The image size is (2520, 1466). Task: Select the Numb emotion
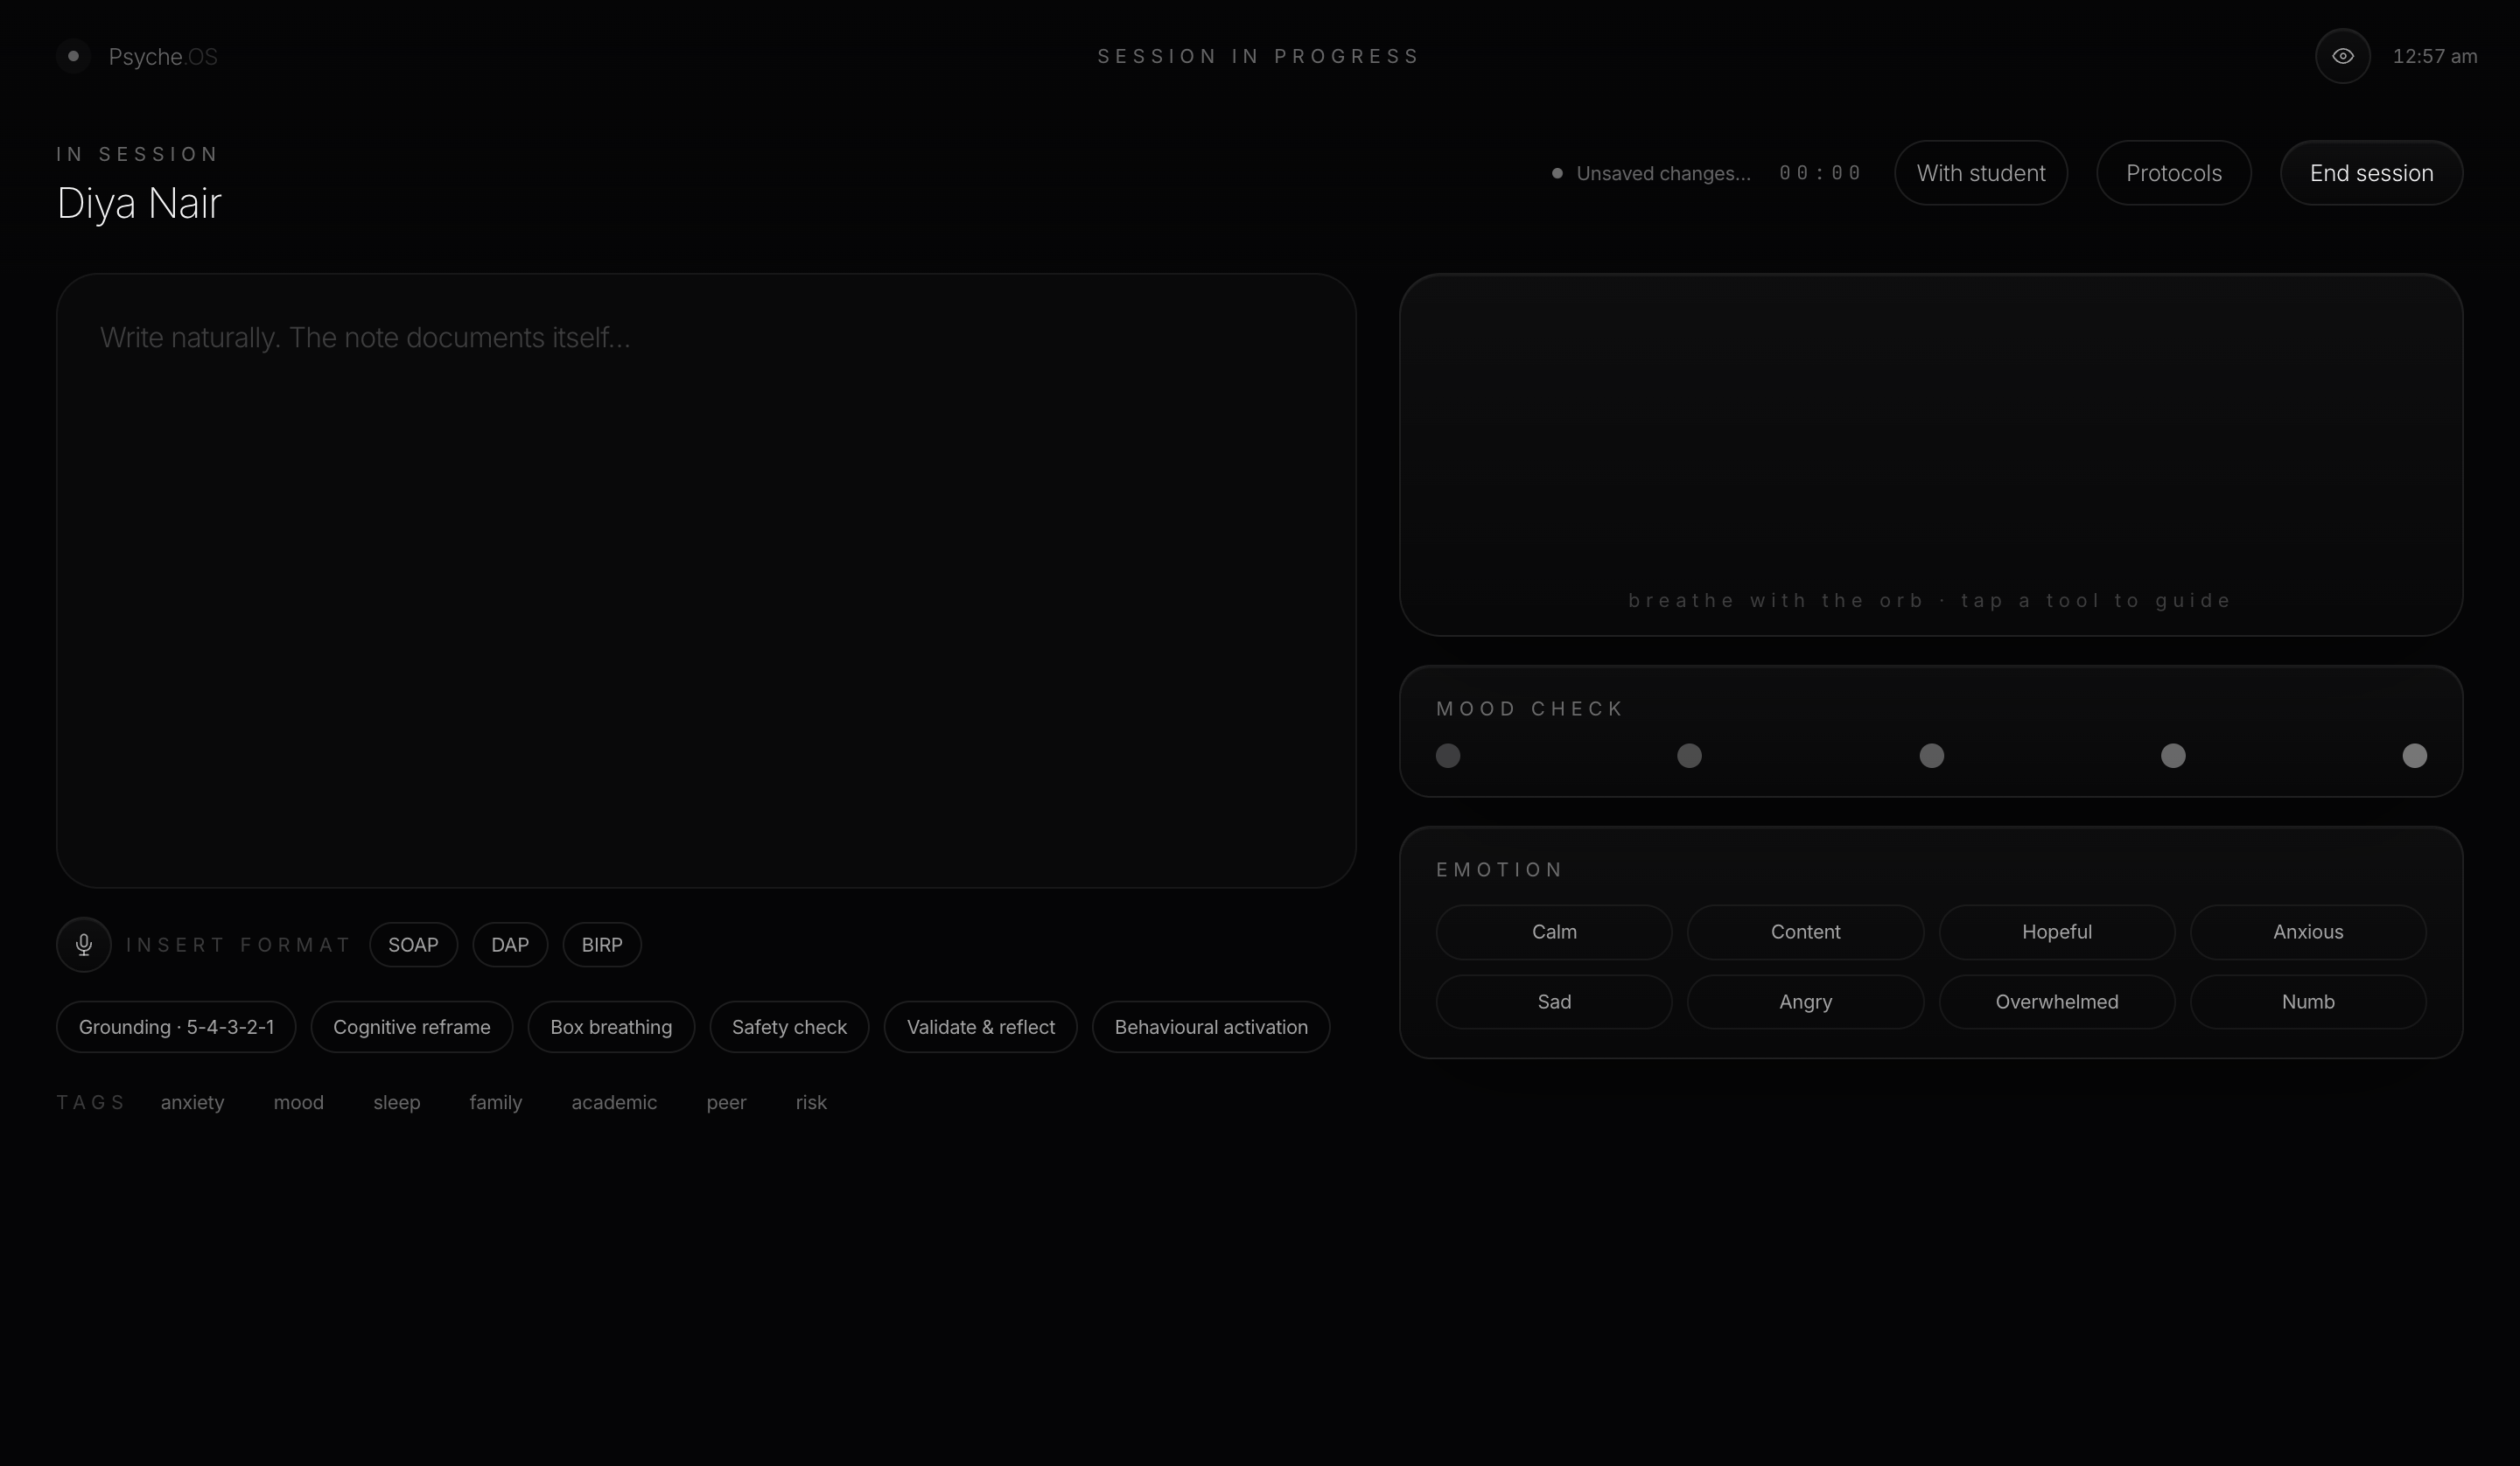click(x=2308, y=1001)
